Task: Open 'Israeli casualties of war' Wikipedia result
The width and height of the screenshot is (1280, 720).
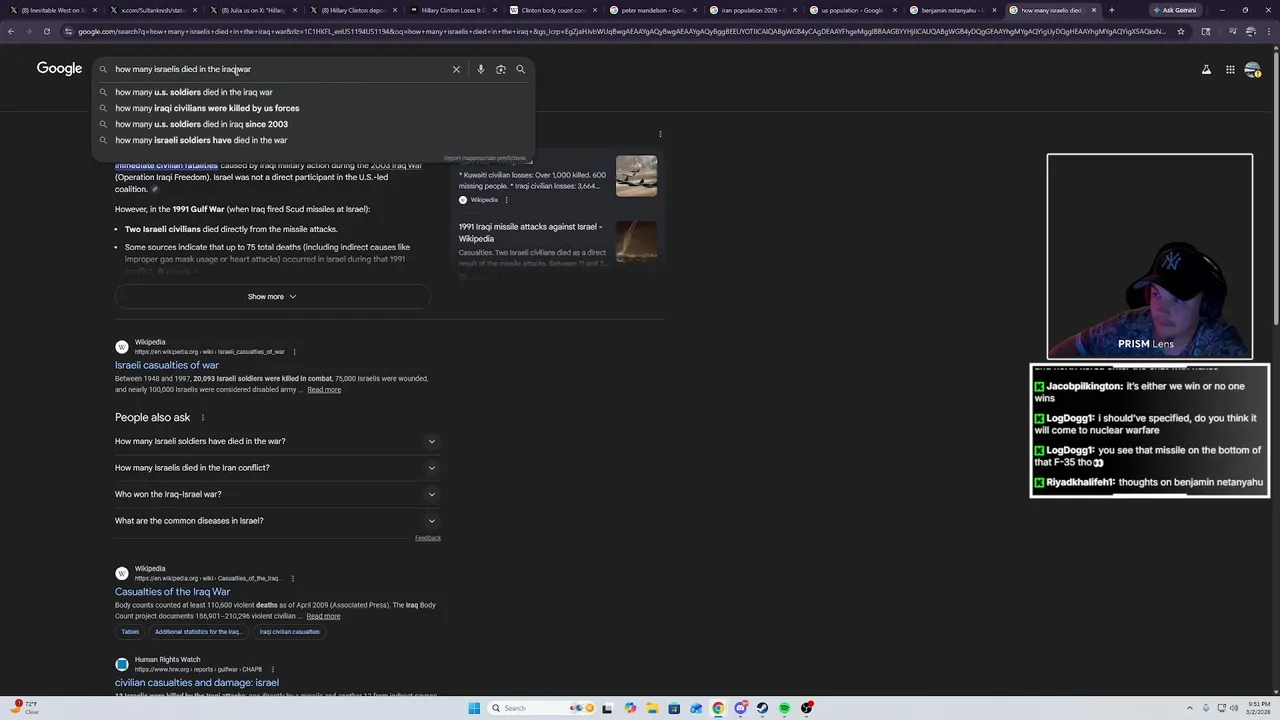Action: [167, 365]
